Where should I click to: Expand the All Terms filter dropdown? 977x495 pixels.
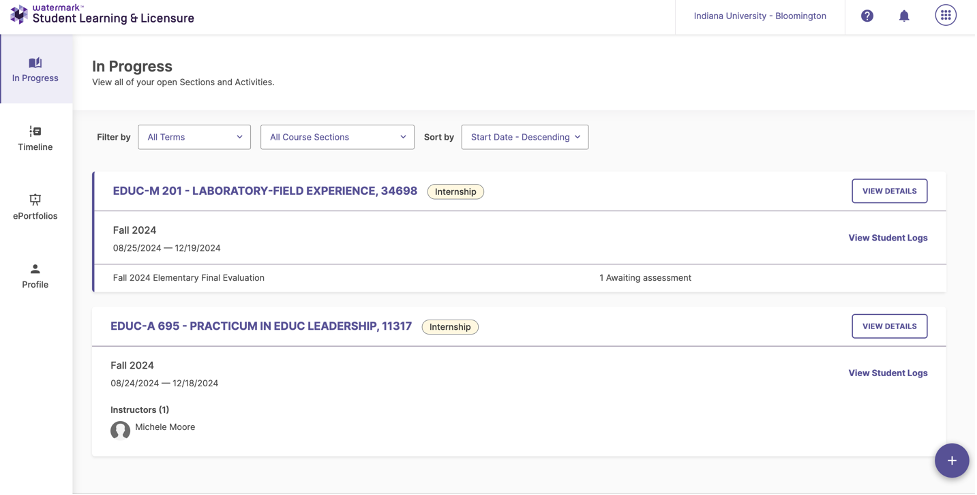tap(194, 137)
